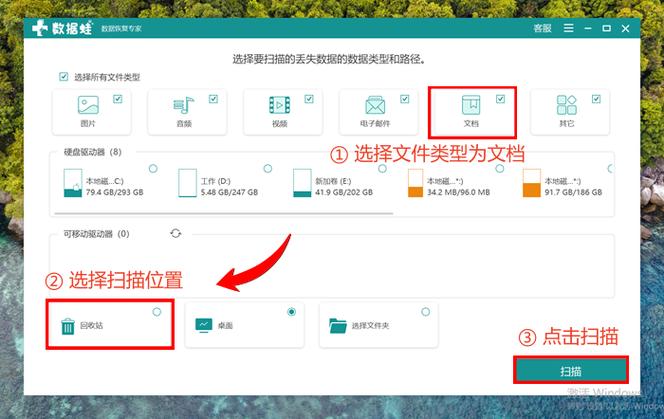Click the 数据蛙 logo
Screen dimensions: 664x419
click(x=63, y=28)
